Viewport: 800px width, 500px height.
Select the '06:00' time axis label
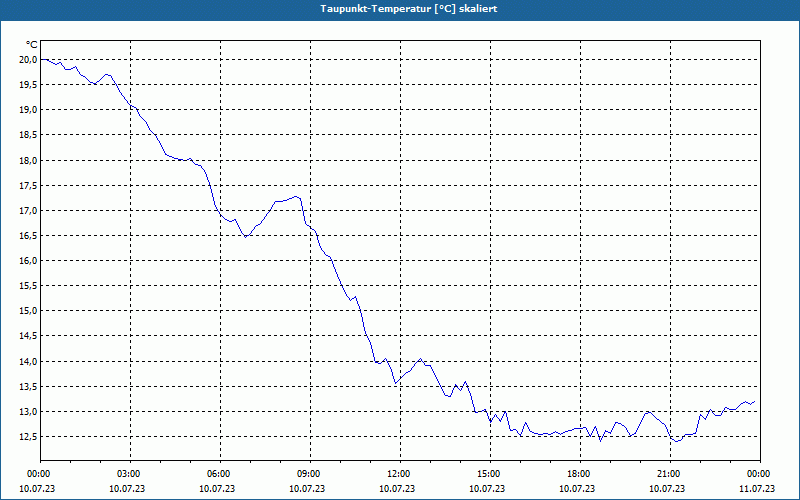[220, 474]
